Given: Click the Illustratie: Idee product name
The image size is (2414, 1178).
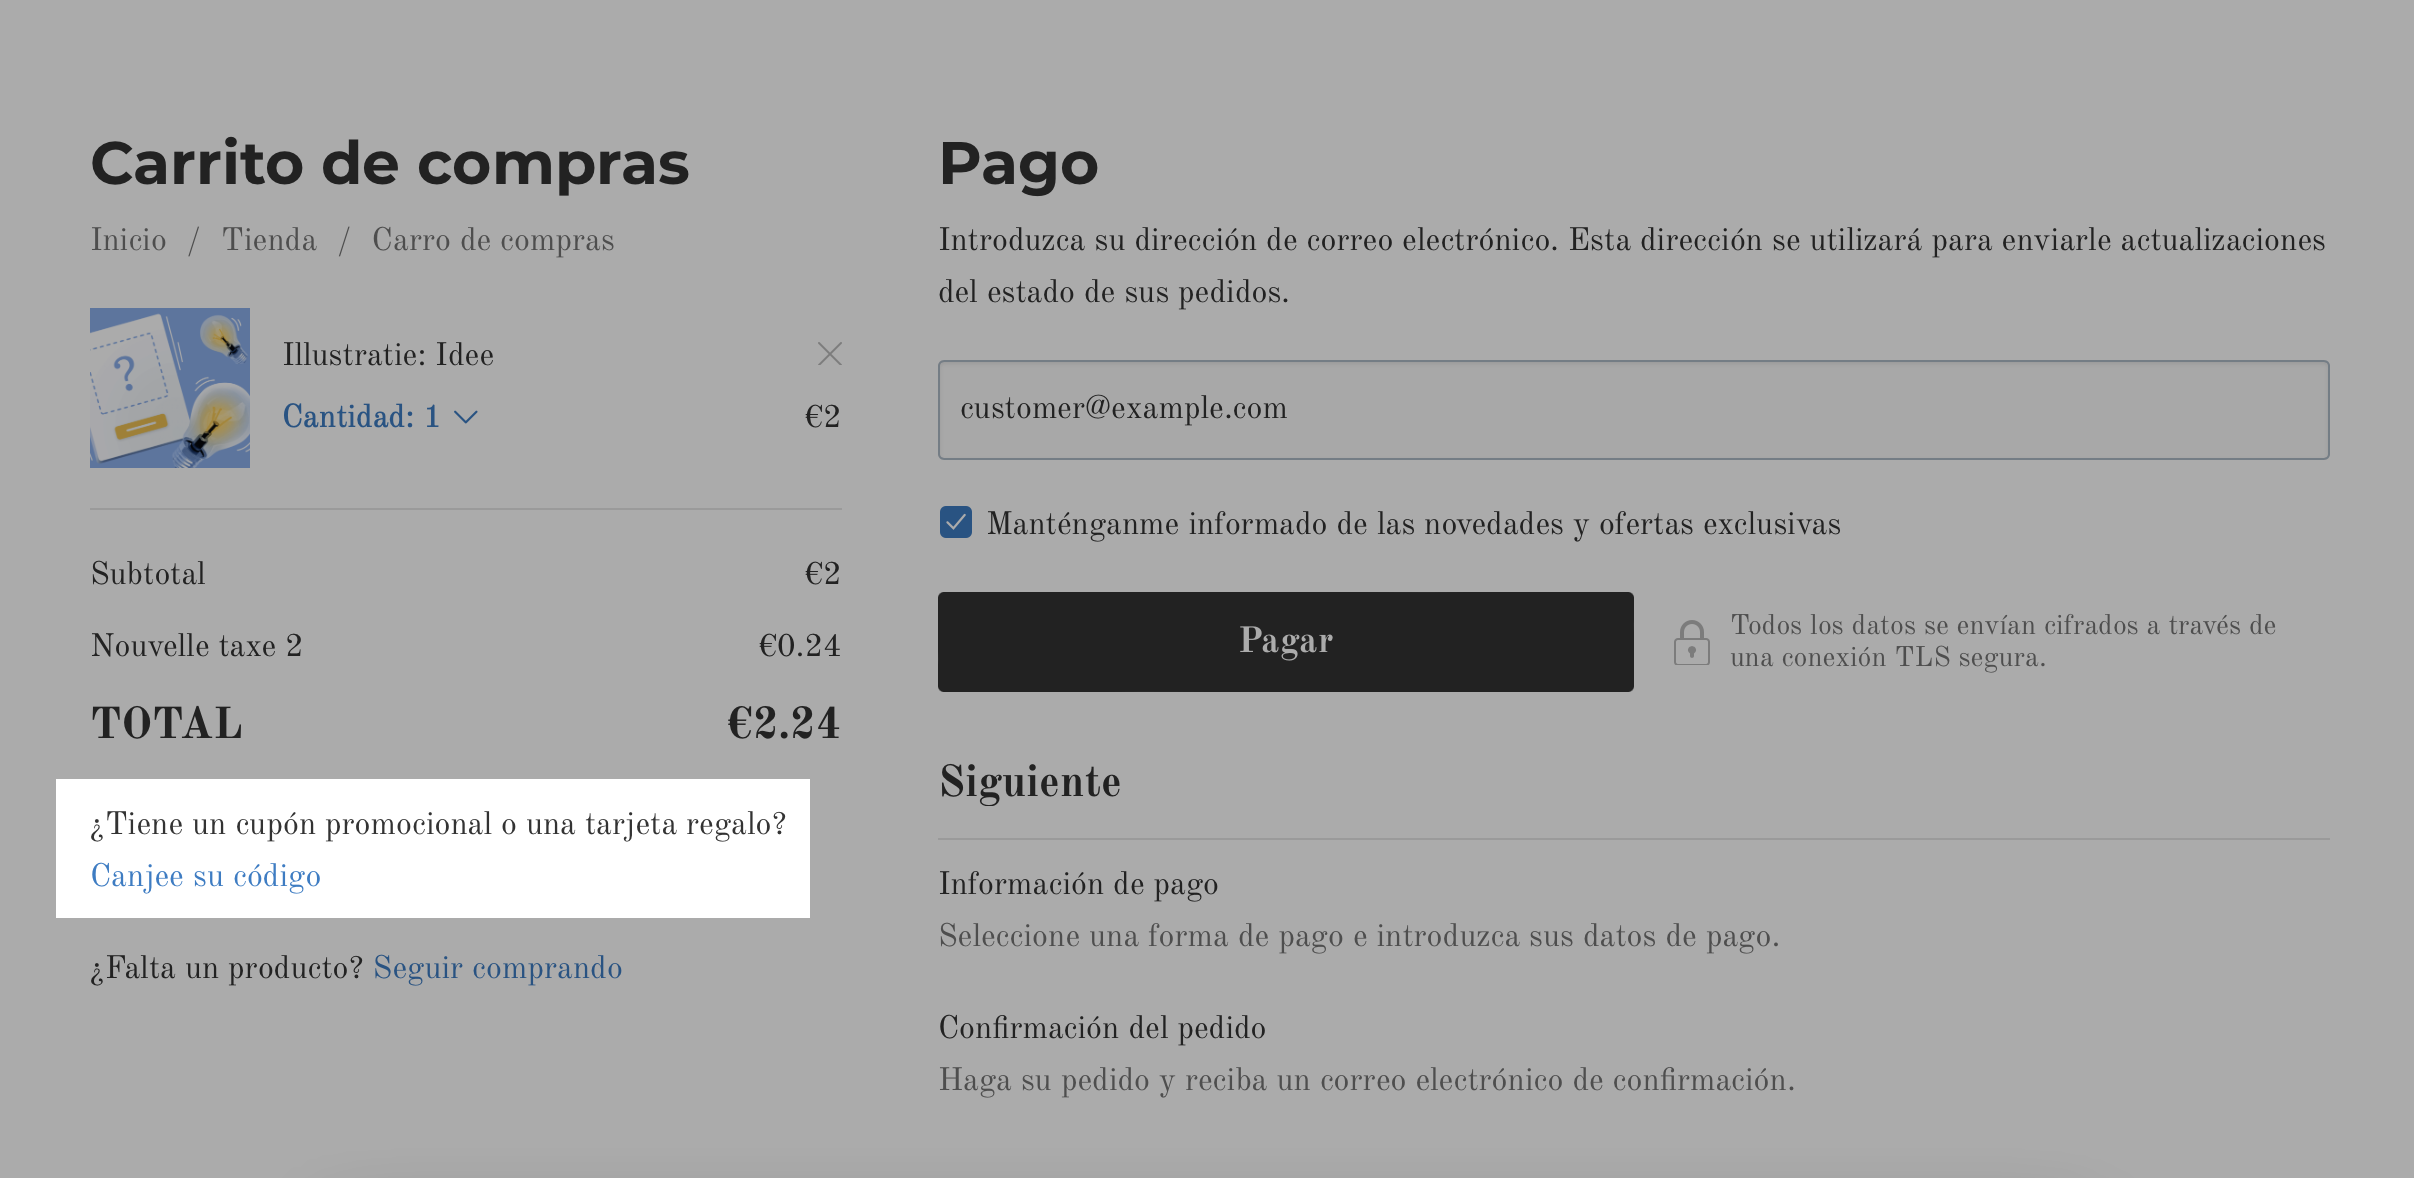Looking at the screenshot, I should pos(388,354).
